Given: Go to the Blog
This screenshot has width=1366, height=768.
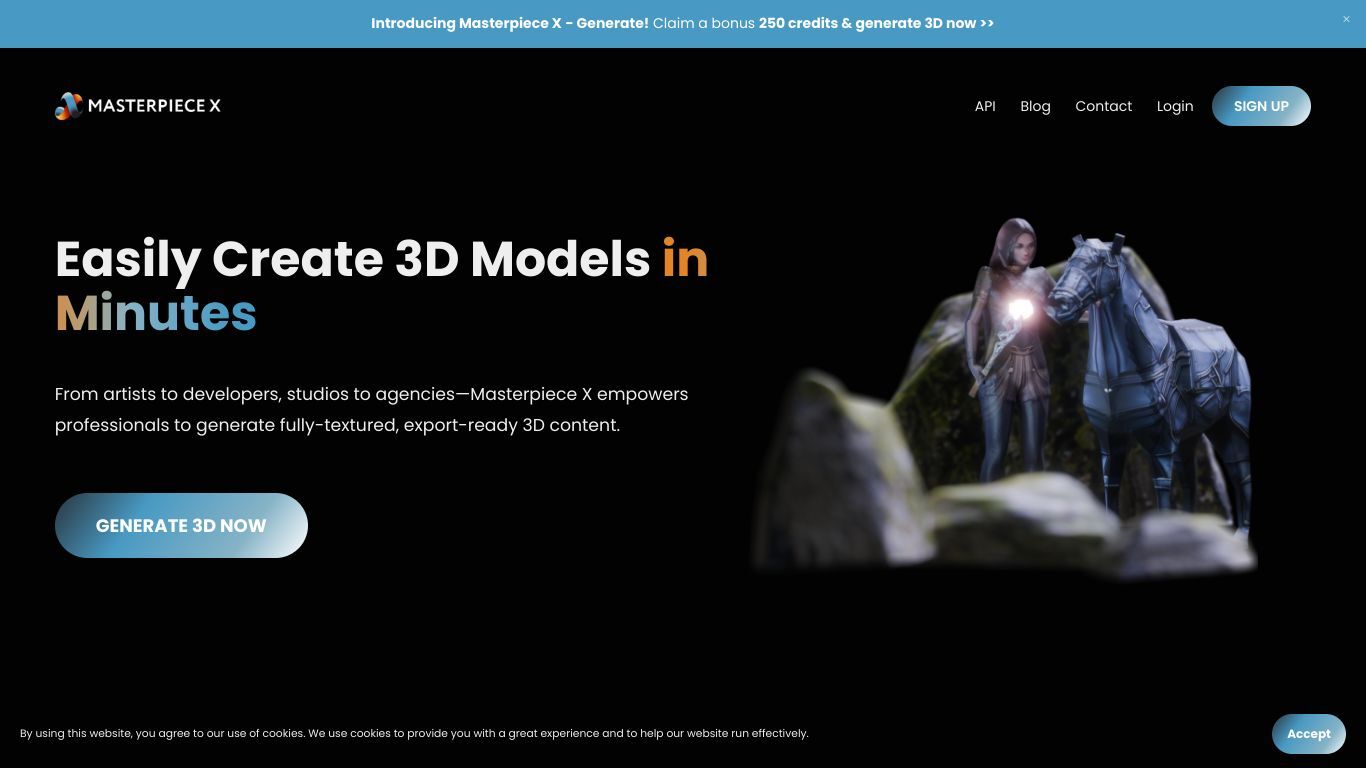Looking at the screenshot, I should [x=1035, y=106].
